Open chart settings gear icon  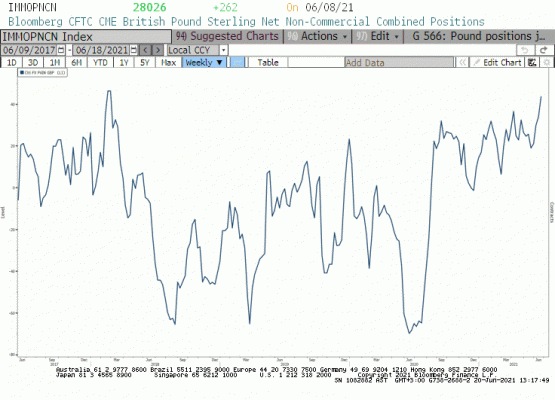tap(547, 62)
